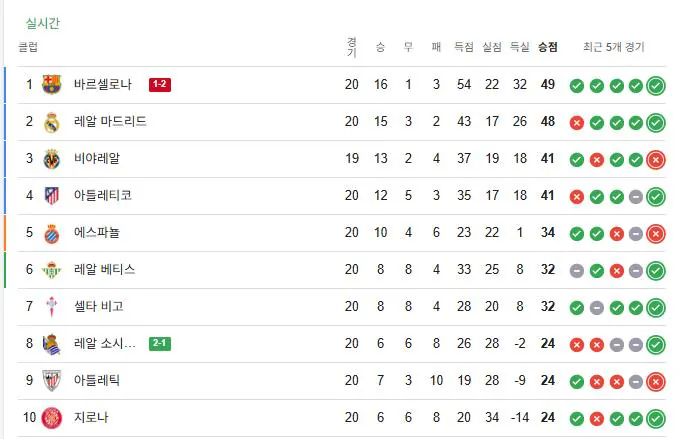Open the 레알 마드리드 team name link
Viewport: 680px width, 439px height.
110,122
